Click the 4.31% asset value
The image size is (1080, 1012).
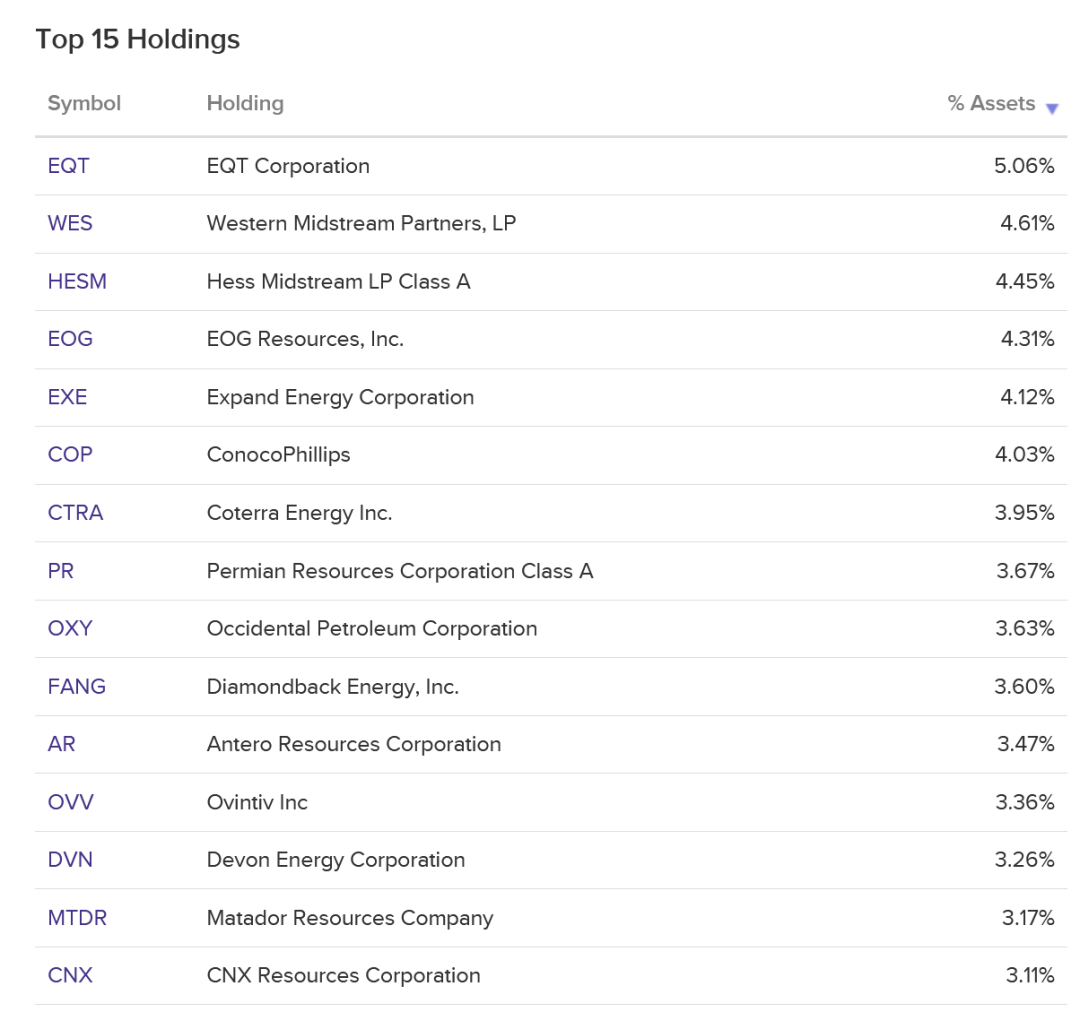pos(1028,339)
